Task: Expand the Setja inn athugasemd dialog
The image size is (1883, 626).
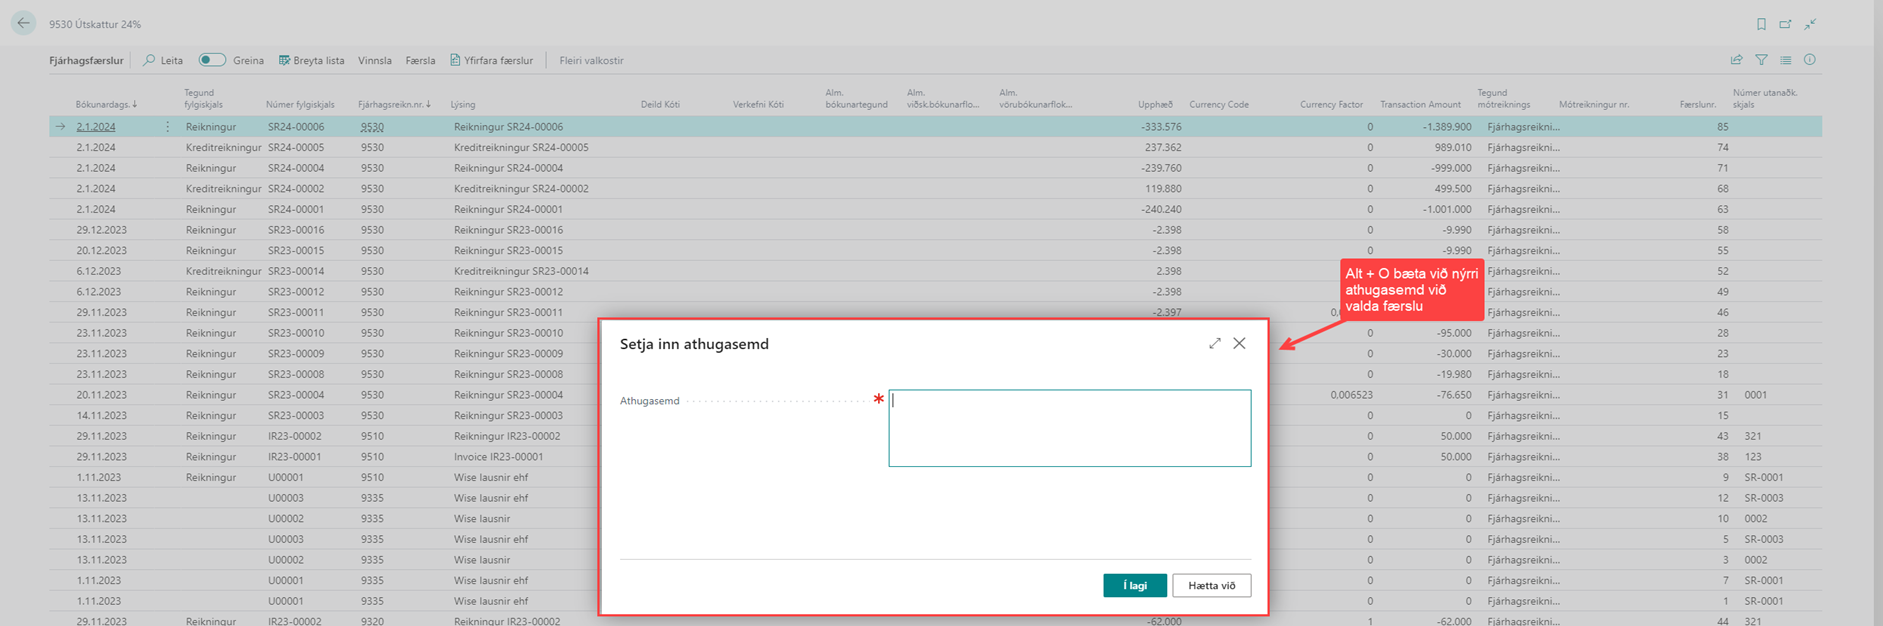Action: coord(1214,343)
